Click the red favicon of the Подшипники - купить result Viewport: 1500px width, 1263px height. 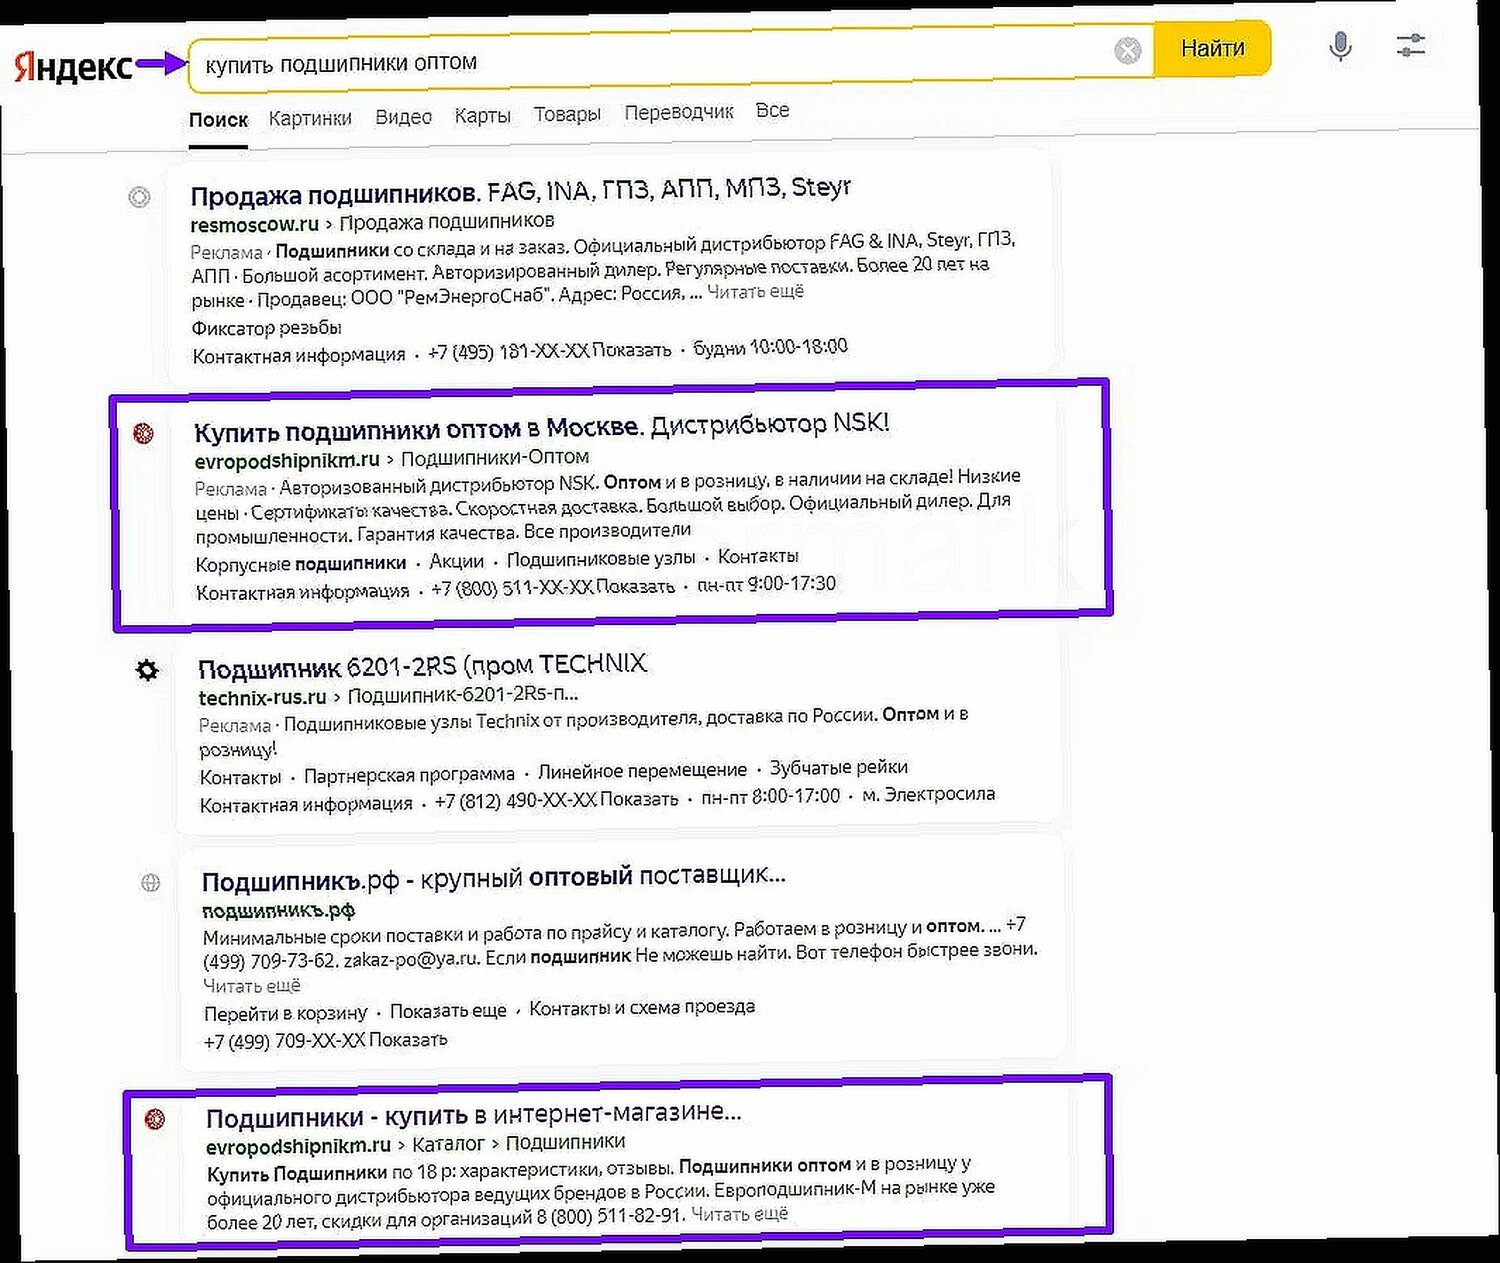click(154, 1119)
